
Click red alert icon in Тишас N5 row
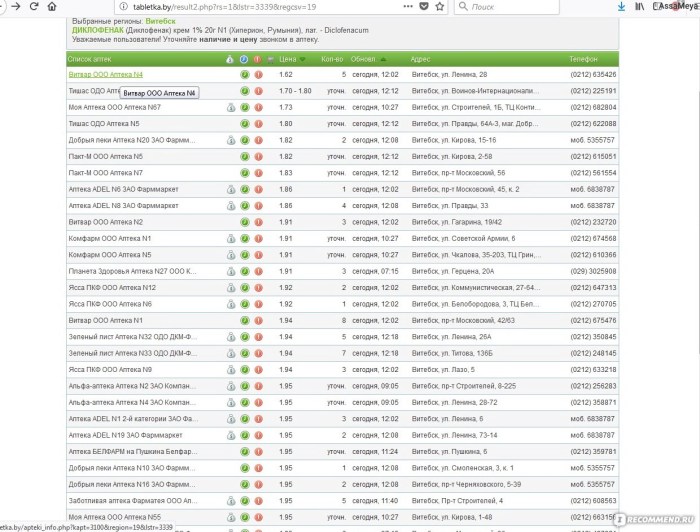coord(258,124)
